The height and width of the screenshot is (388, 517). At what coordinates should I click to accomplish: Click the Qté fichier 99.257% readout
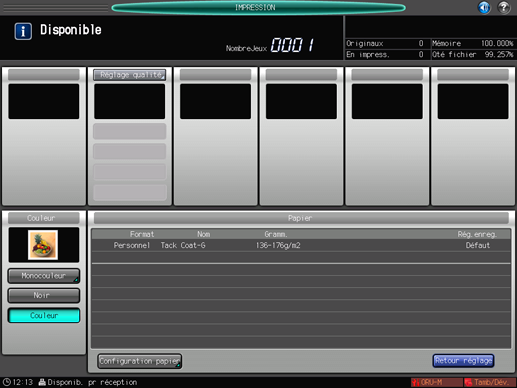(x=473, y=54)
